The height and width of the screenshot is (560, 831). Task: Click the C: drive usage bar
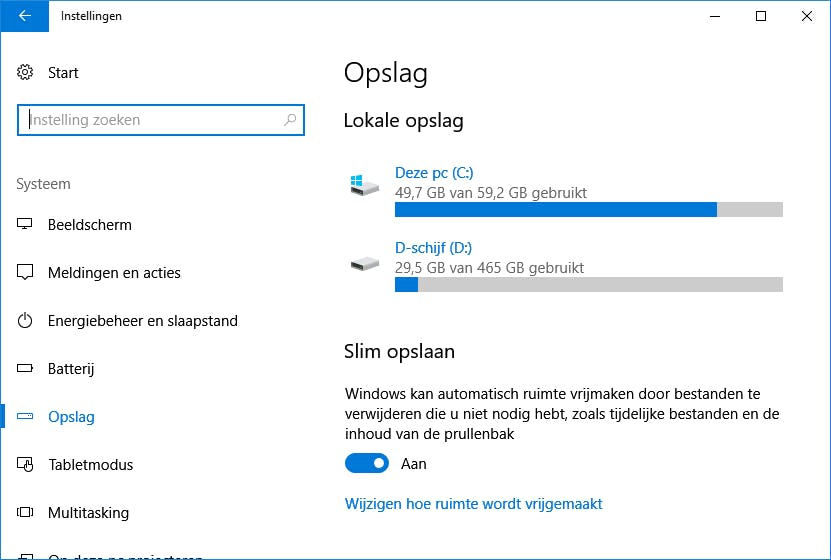(588, 210)
